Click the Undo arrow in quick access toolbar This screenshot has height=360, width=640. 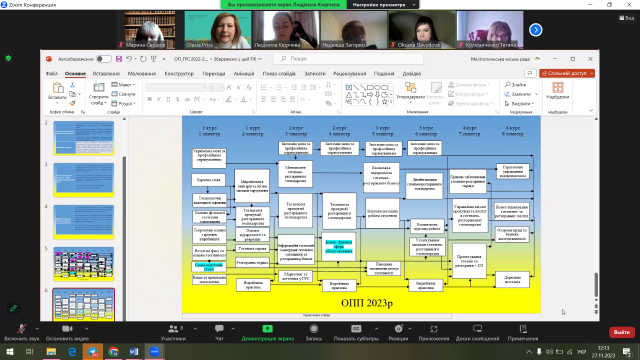(x=129, y=59)
